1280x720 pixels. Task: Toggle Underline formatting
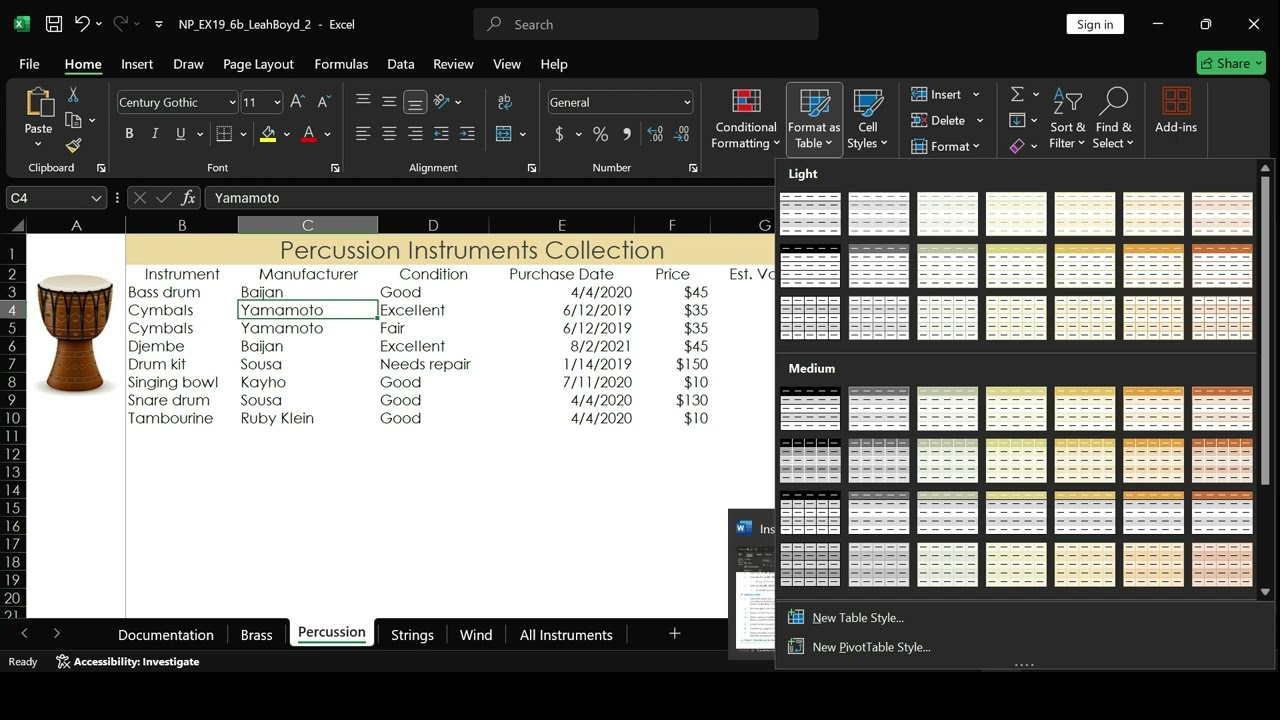[180, 134]
